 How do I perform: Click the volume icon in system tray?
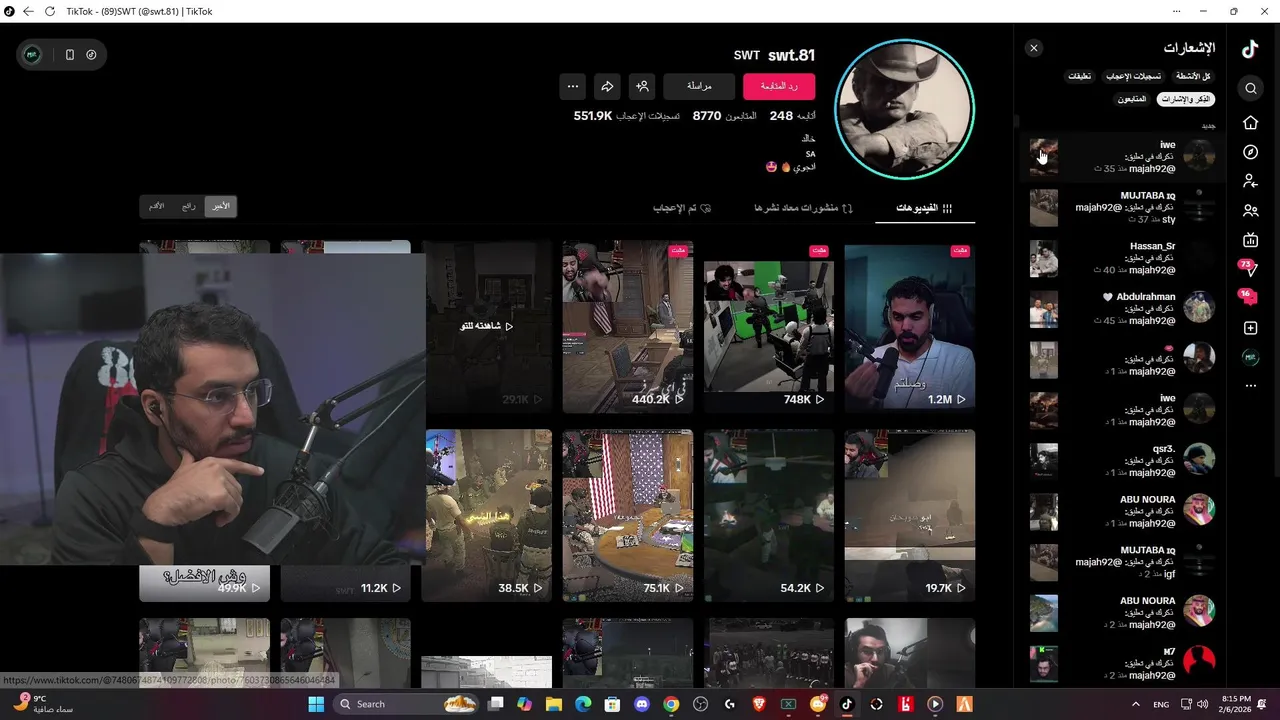[1202, 704]
